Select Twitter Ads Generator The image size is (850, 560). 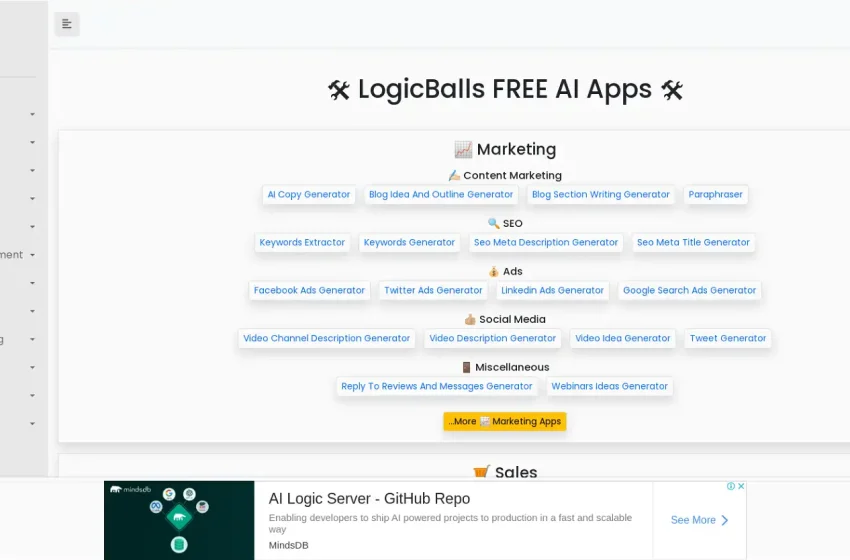433,291
